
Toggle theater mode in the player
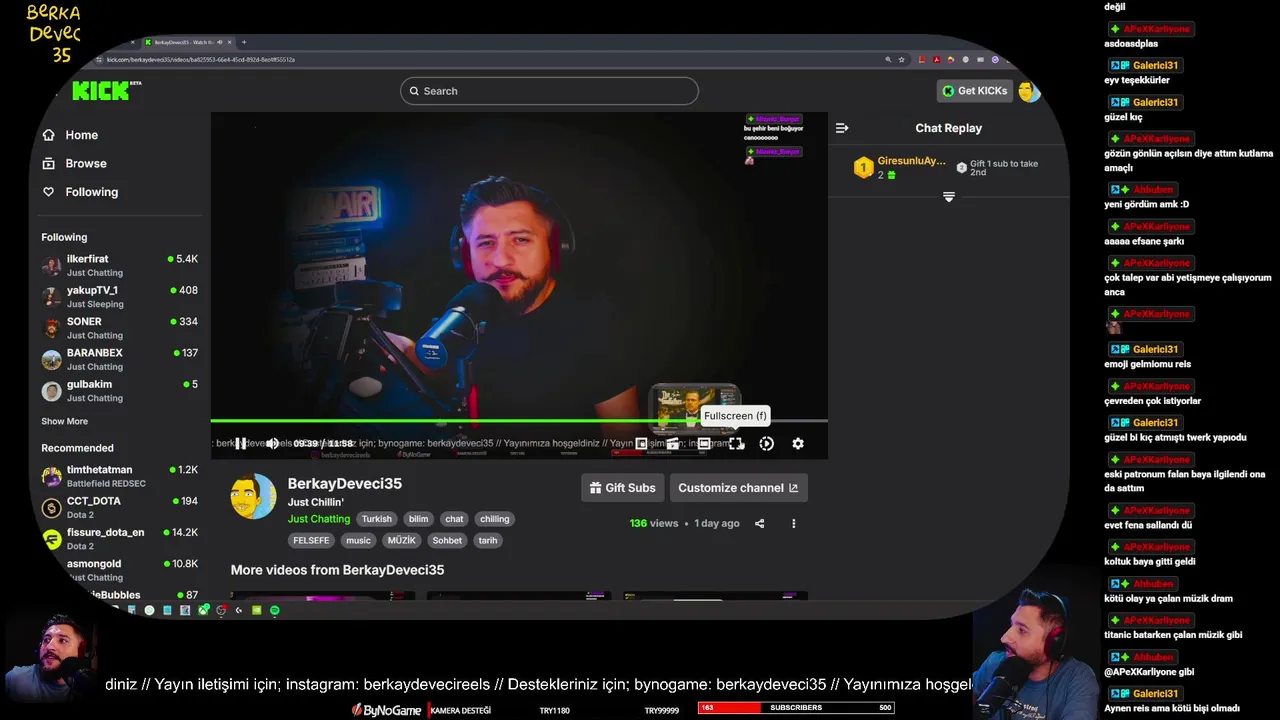pyautogui.click(x=704, y=444)
